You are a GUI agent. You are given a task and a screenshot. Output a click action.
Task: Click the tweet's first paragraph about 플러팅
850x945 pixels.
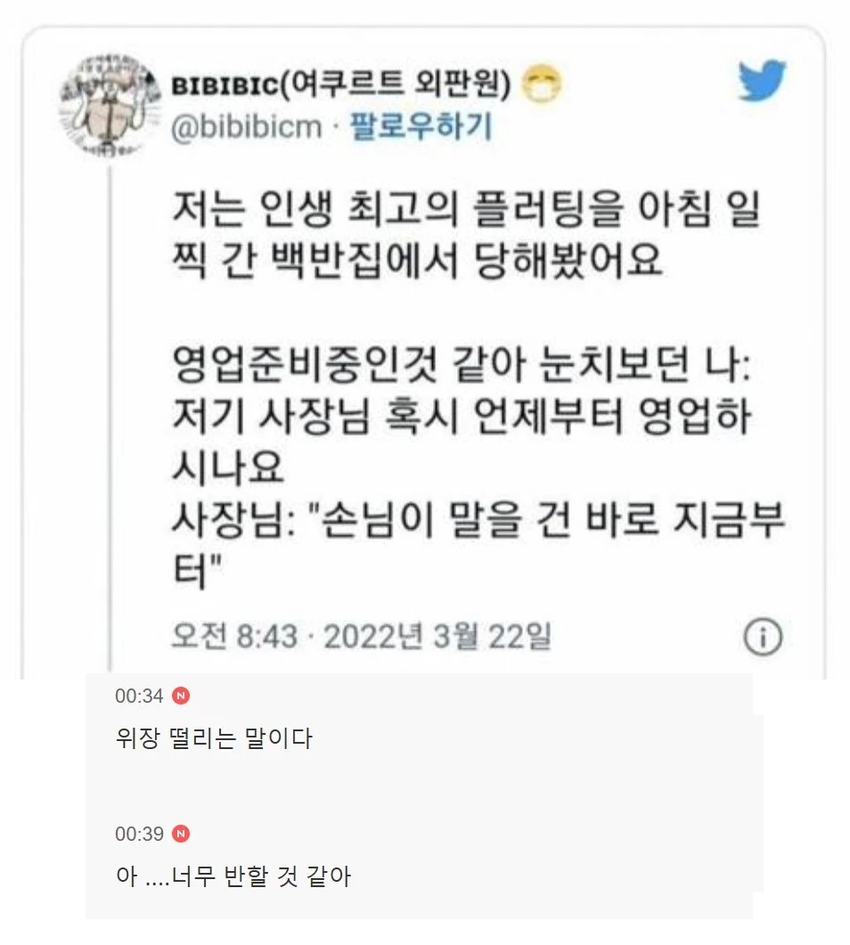click(465, 234)
